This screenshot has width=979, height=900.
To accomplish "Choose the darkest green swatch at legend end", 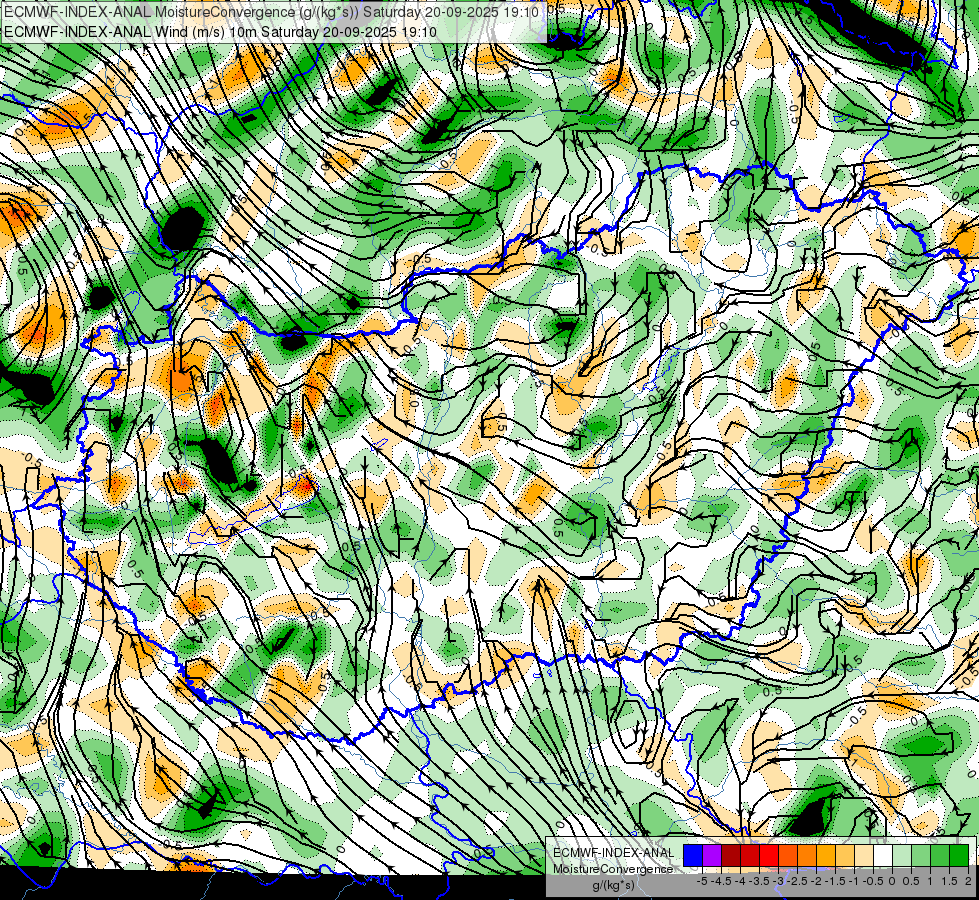I will point(959,855).
